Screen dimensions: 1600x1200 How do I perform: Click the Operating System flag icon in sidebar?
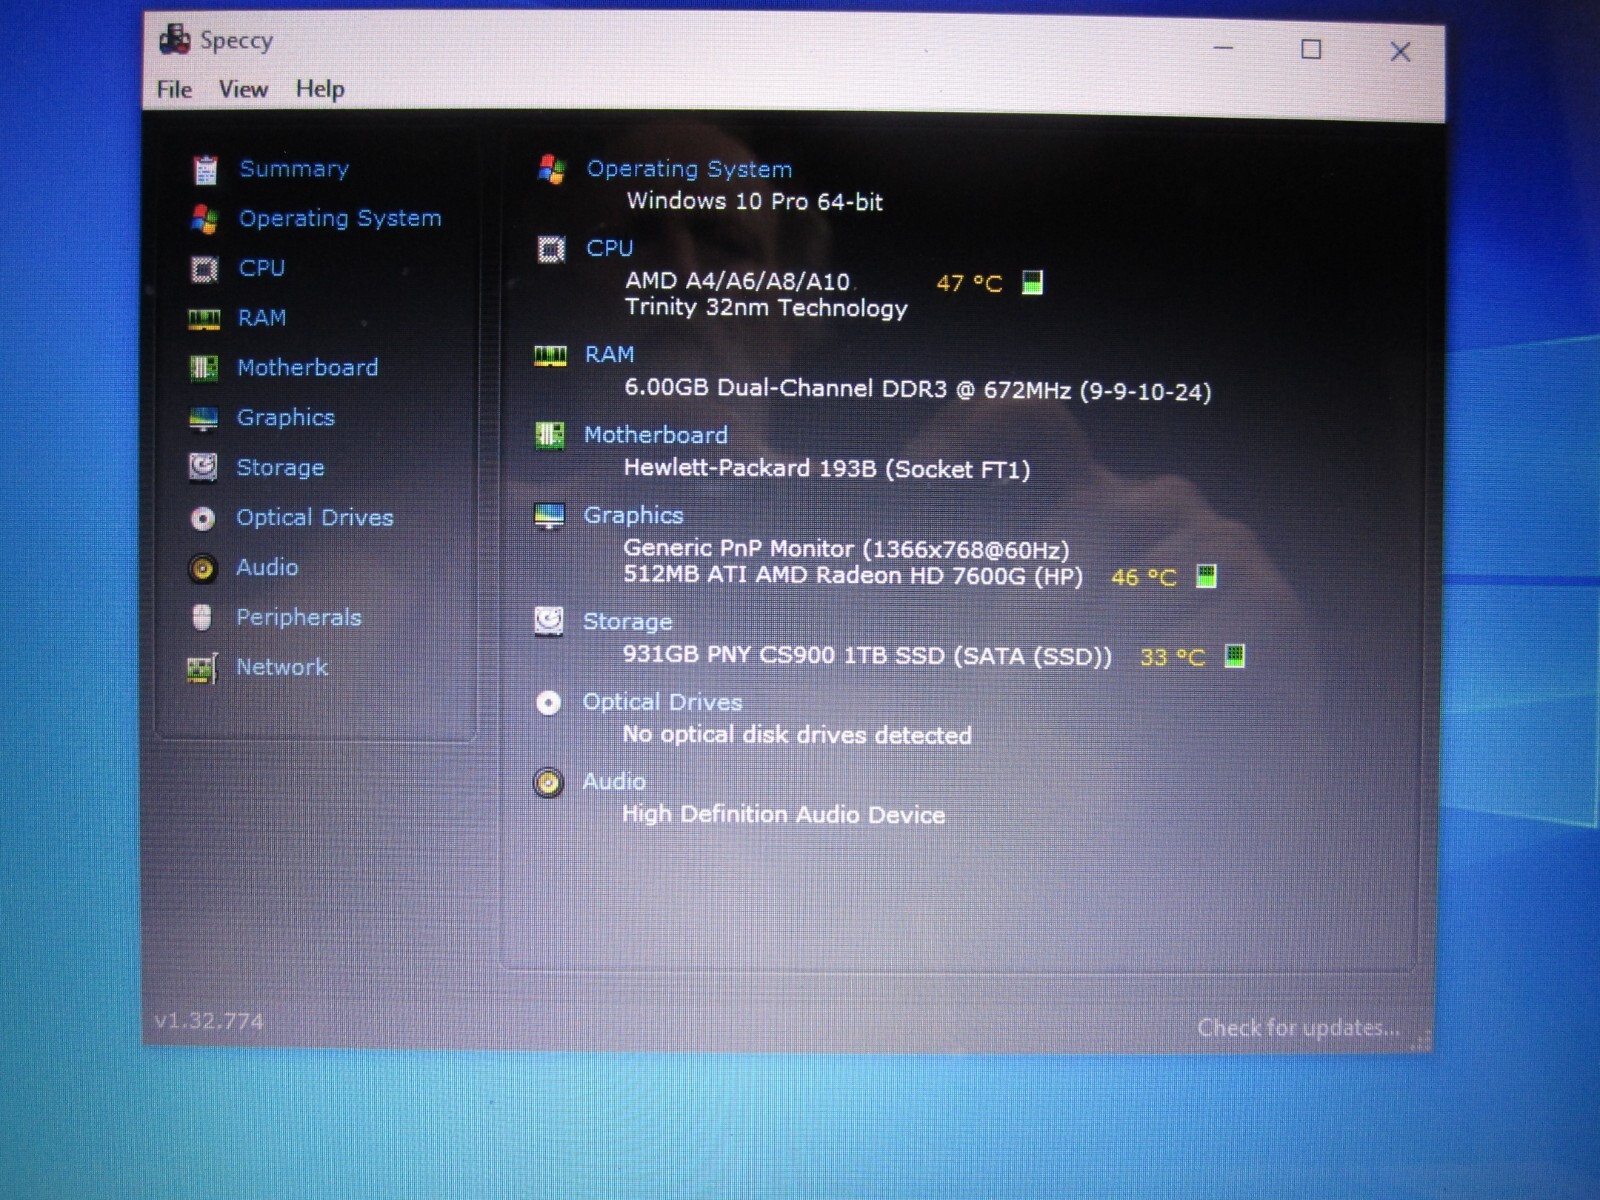click(x=205, y=219)
